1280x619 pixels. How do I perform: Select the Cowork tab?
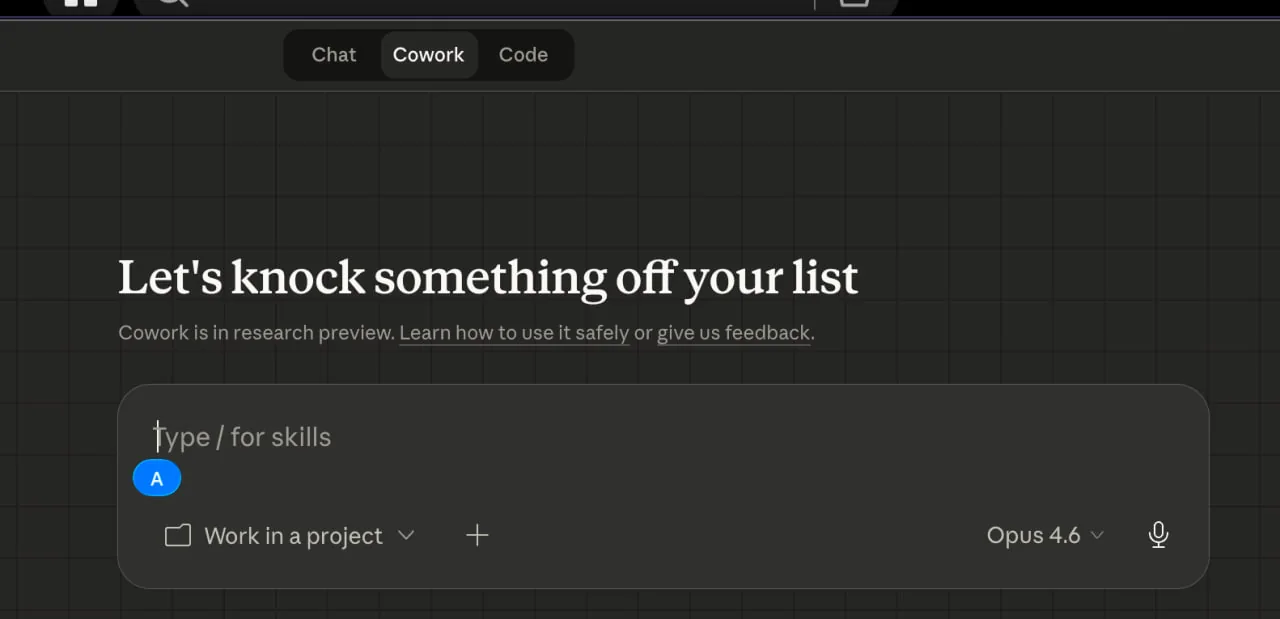pyautogui.click(x=428, y=55)
